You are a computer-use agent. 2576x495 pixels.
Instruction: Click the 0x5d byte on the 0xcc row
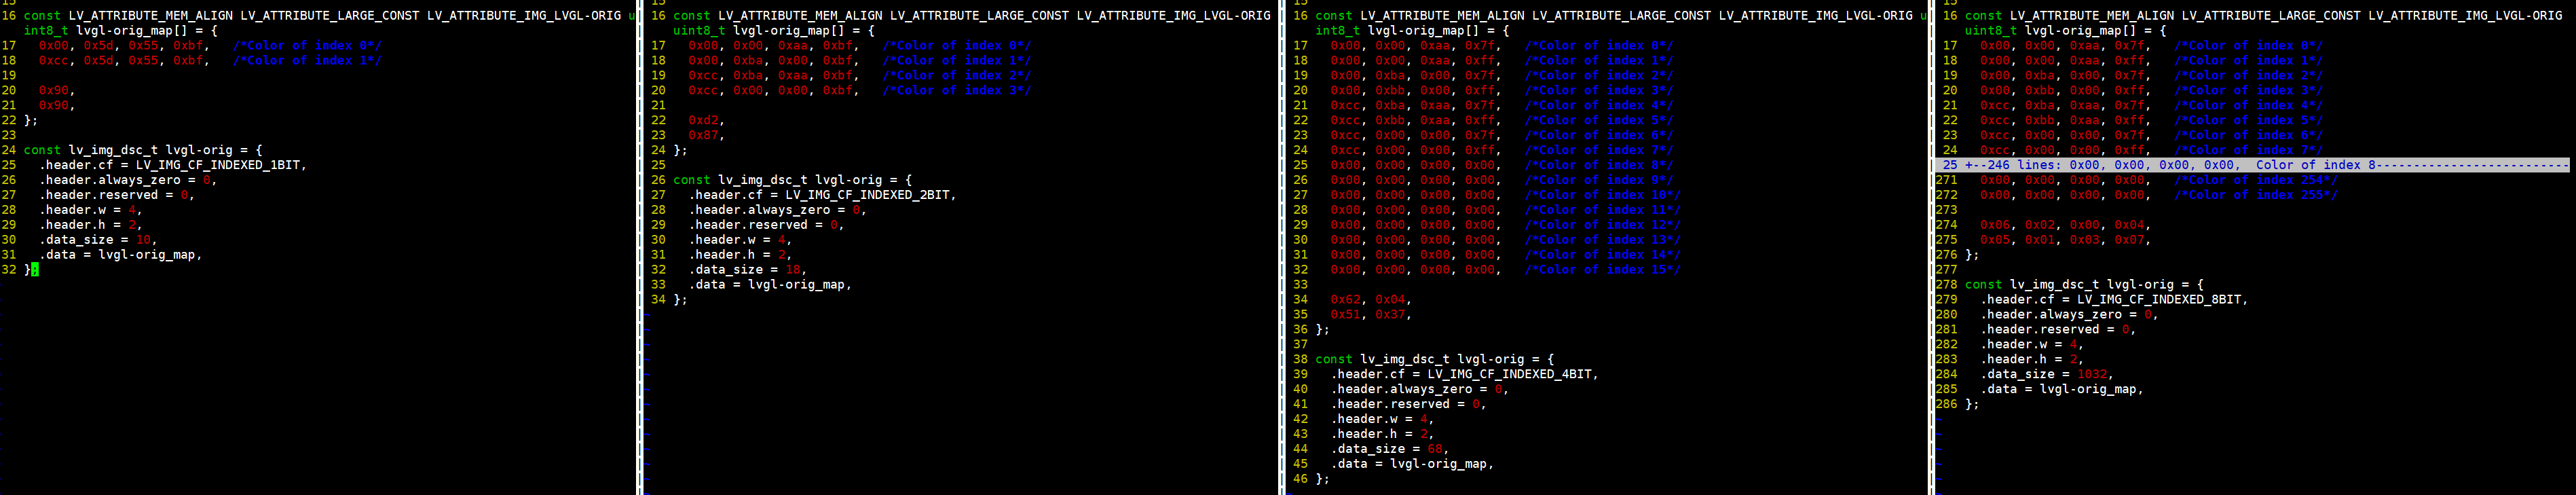pos(99,60)
